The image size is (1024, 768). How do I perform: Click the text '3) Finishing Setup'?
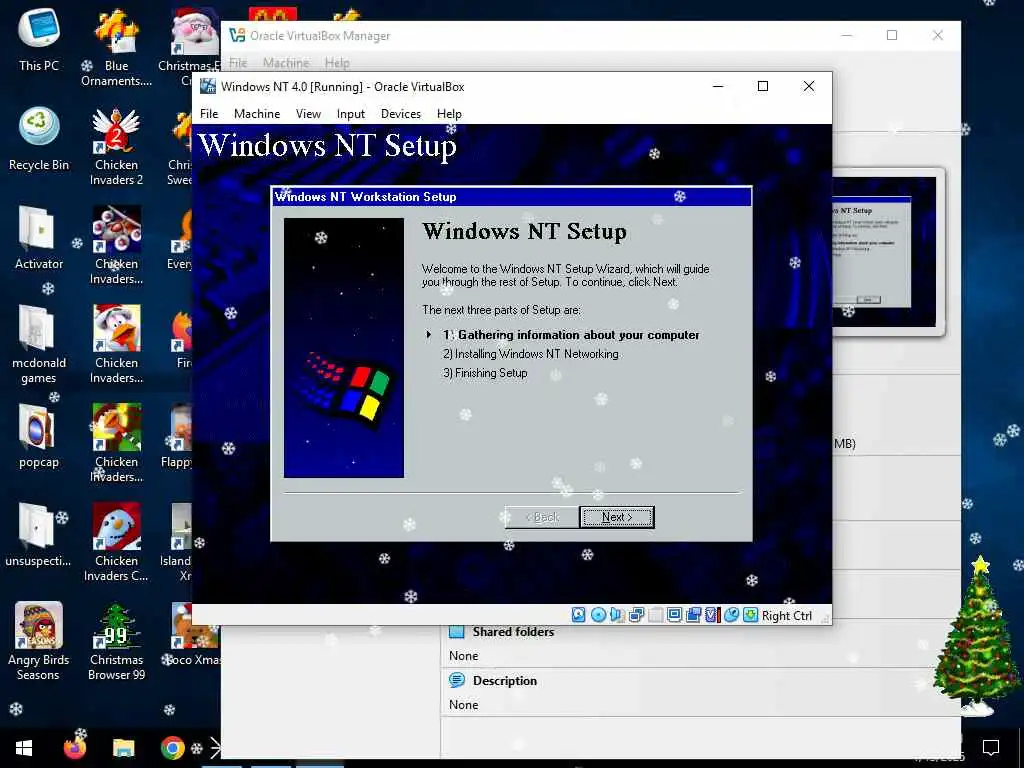point(485,373)
